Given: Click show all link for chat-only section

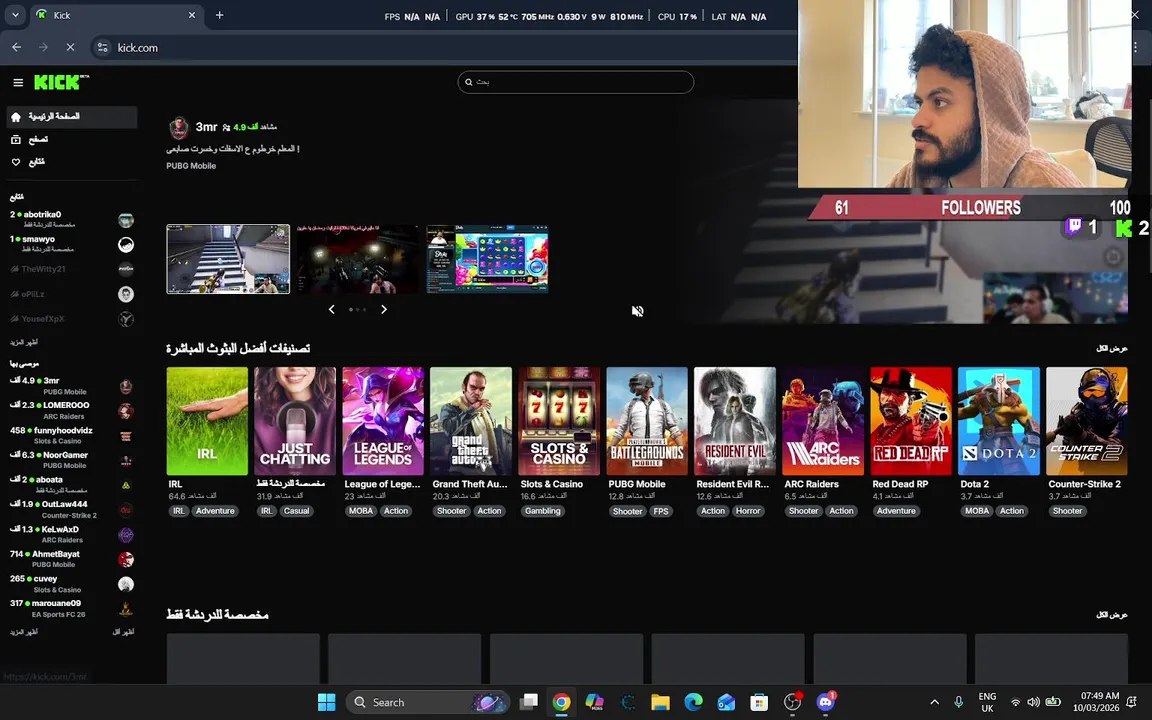Looking at the screenshot, I should [1112, 615].
